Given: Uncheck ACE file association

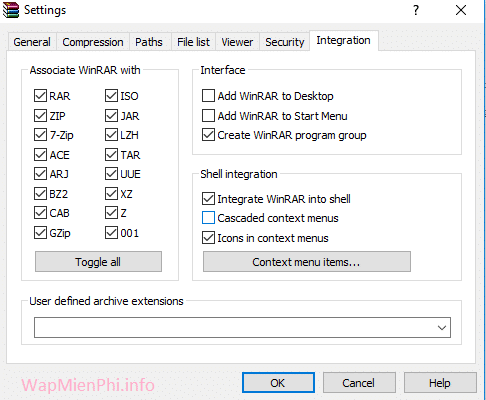Looking at the screenshot, I should click(x=40, y=155).
